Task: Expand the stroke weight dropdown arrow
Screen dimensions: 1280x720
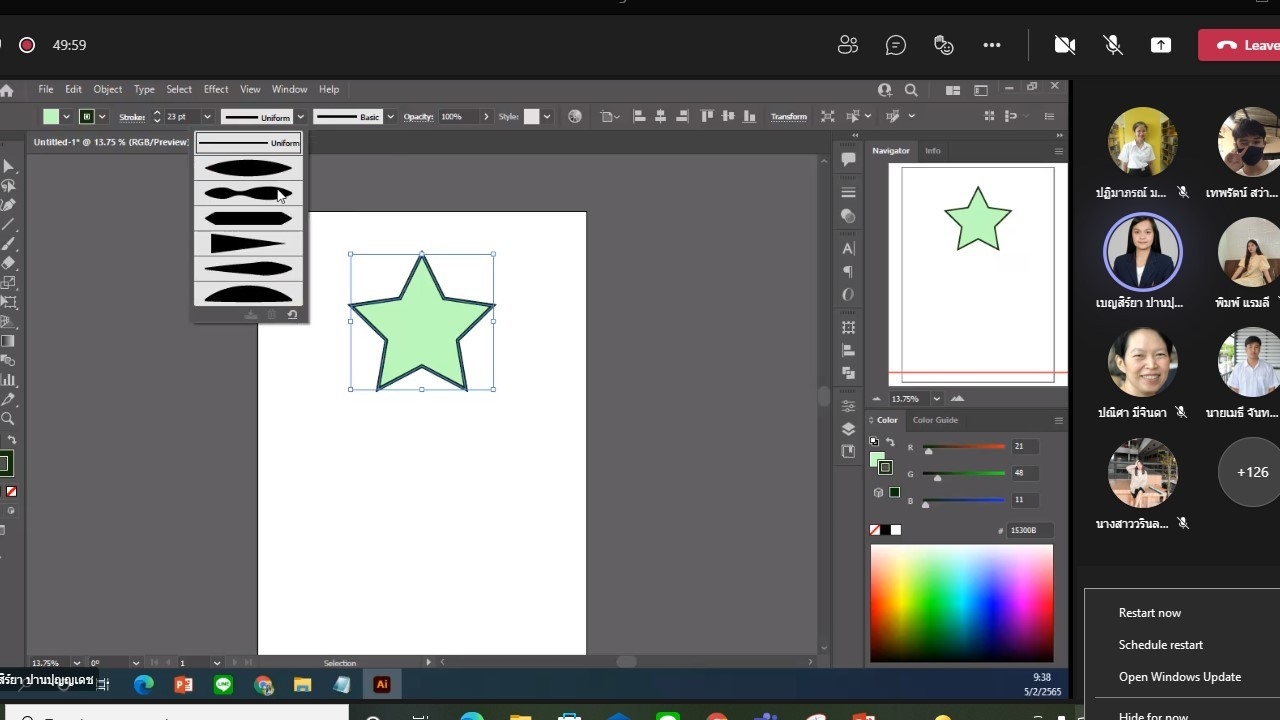Action: click(207, 117)
